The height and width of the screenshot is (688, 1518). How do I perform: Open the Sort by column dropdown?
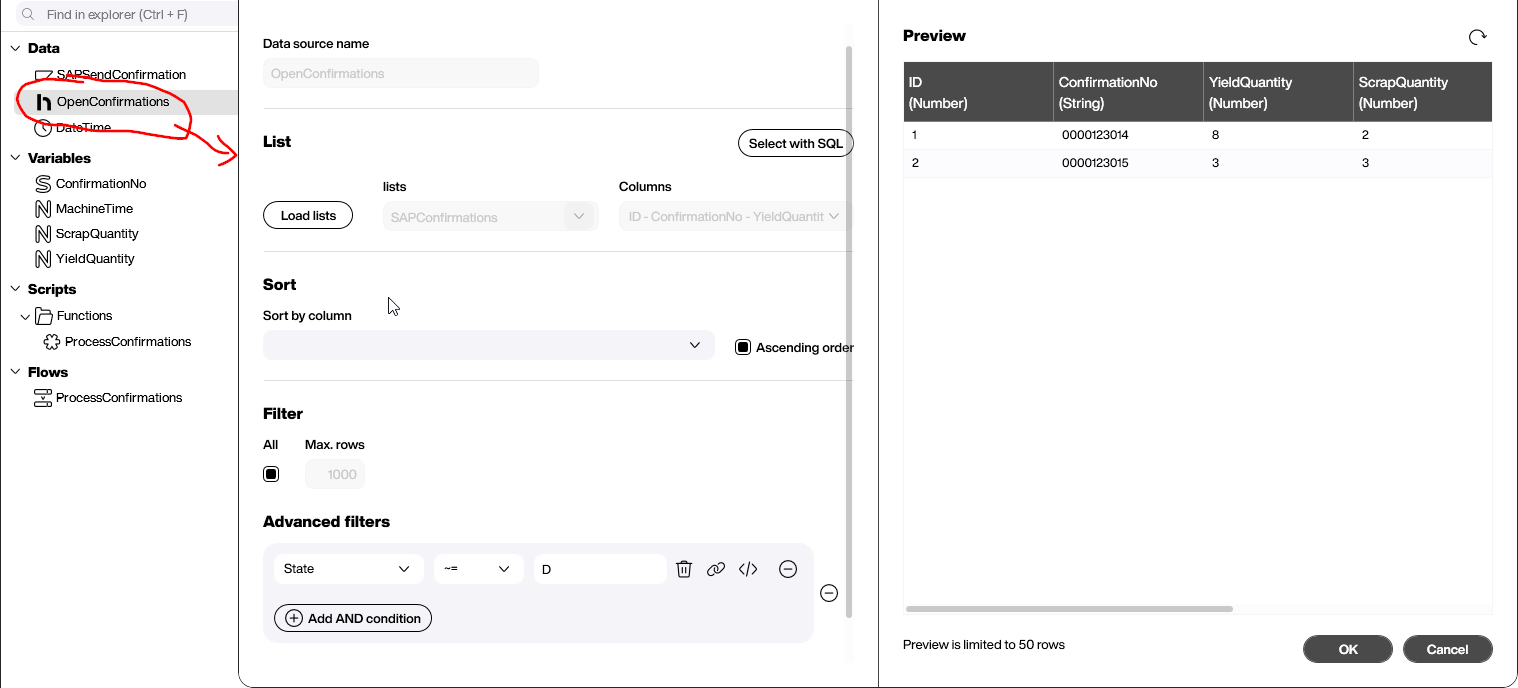pyautogui.click(x=488, y=344)
